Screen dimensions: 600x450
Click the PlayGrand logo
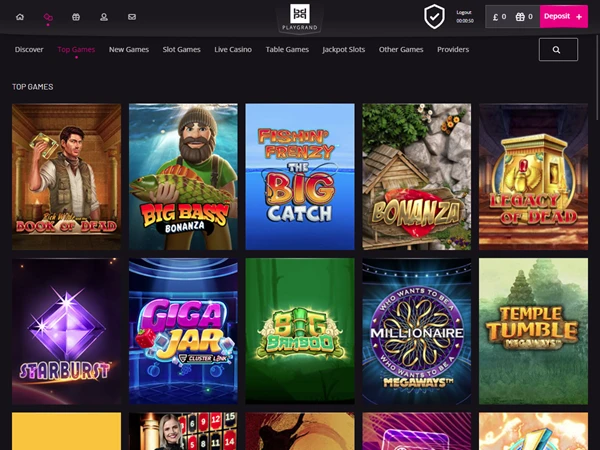coord(299,17)
